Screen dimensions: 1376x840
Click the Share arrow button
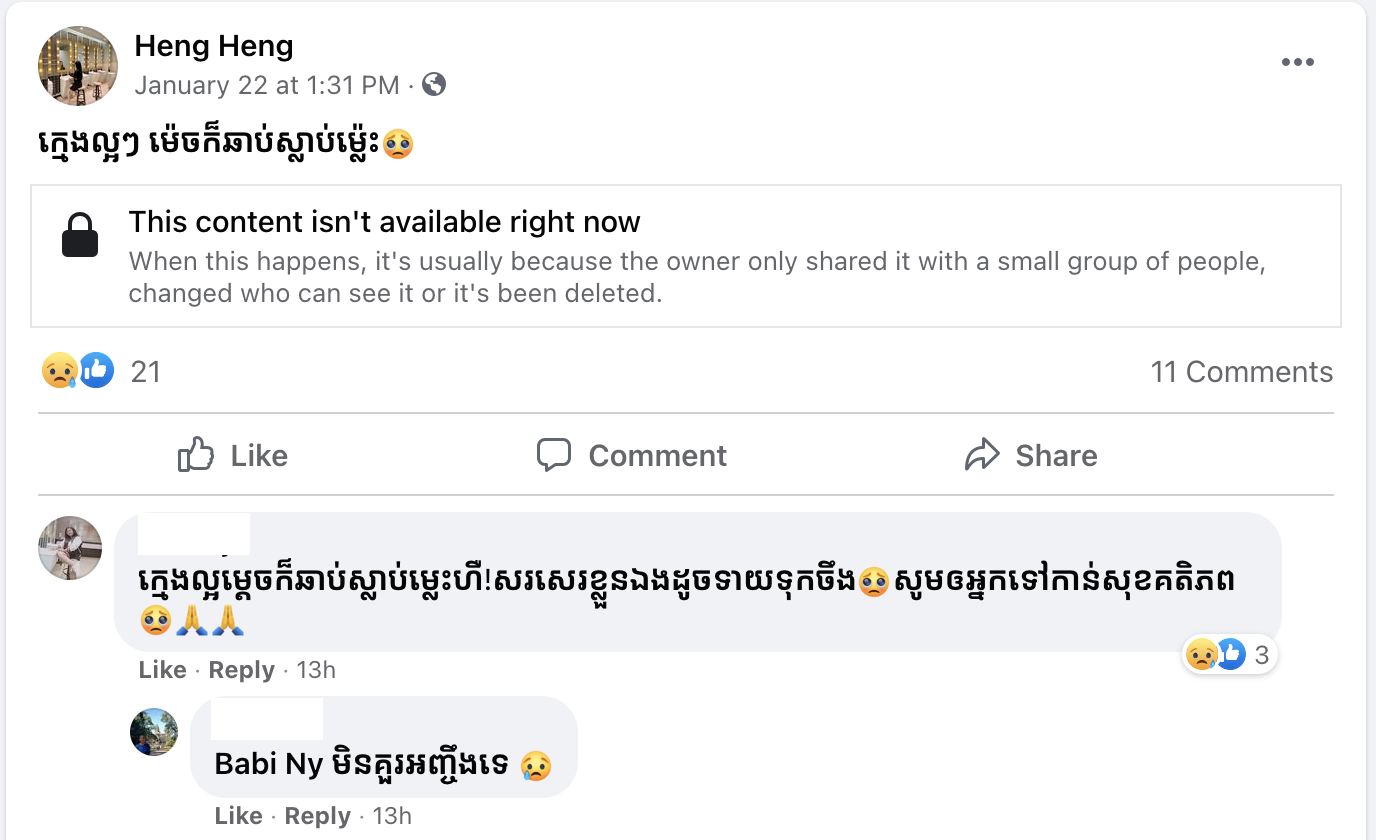1031,455
